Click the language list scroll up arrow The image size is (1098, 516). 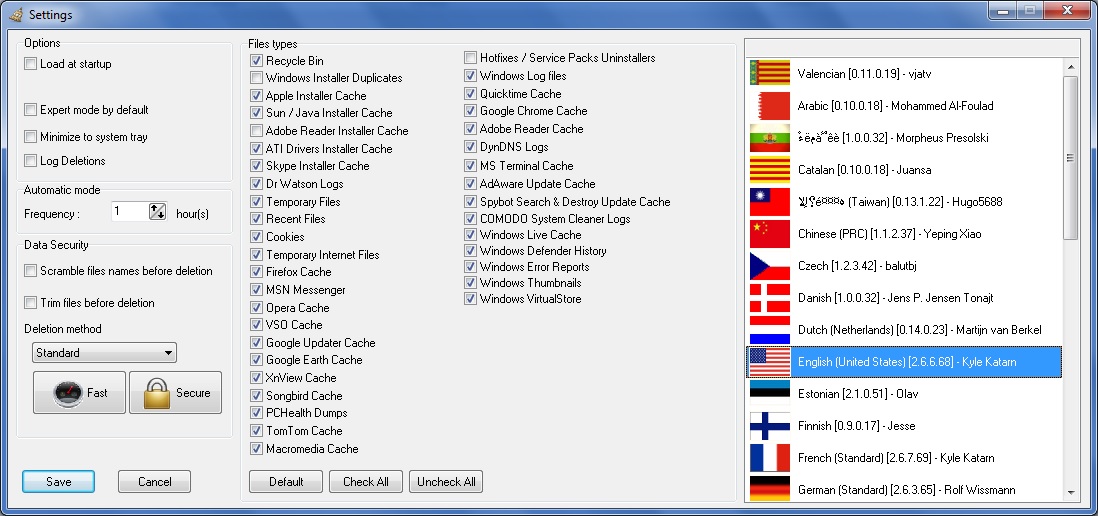1070,67
